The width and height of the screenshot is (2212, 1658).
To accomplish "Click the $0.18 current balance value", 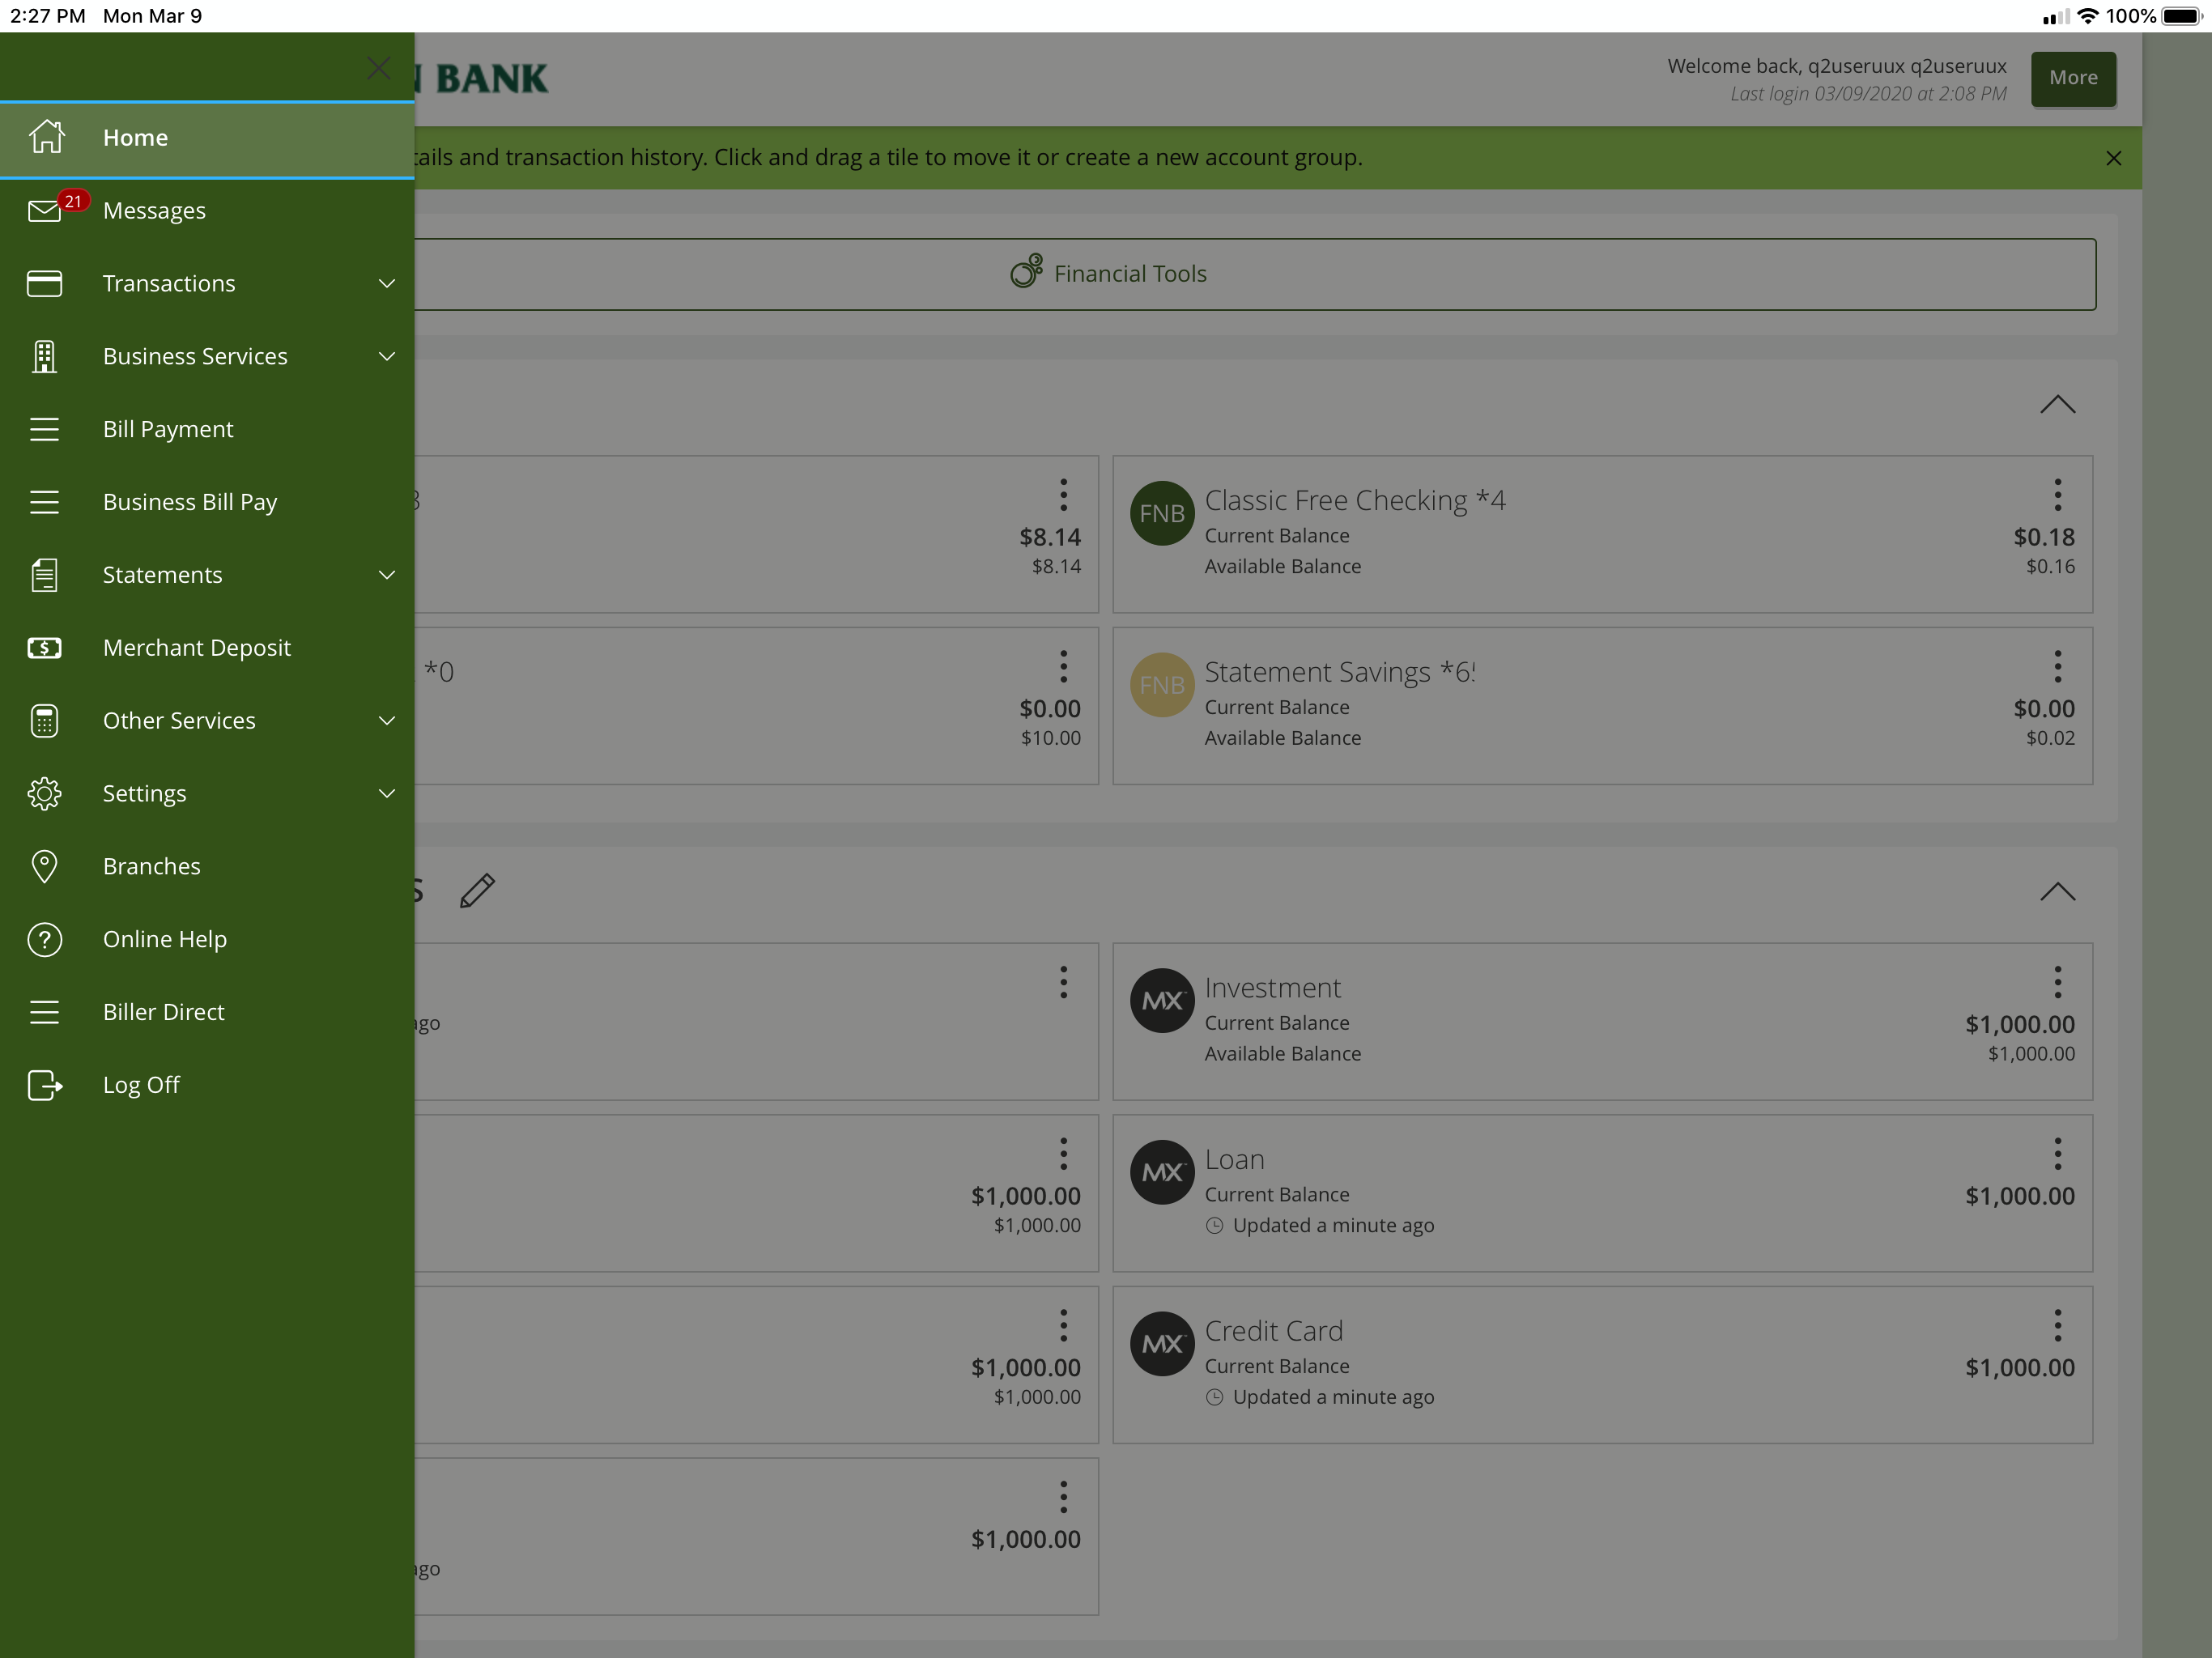I will pyautogui.click(x=2043, y=537).
